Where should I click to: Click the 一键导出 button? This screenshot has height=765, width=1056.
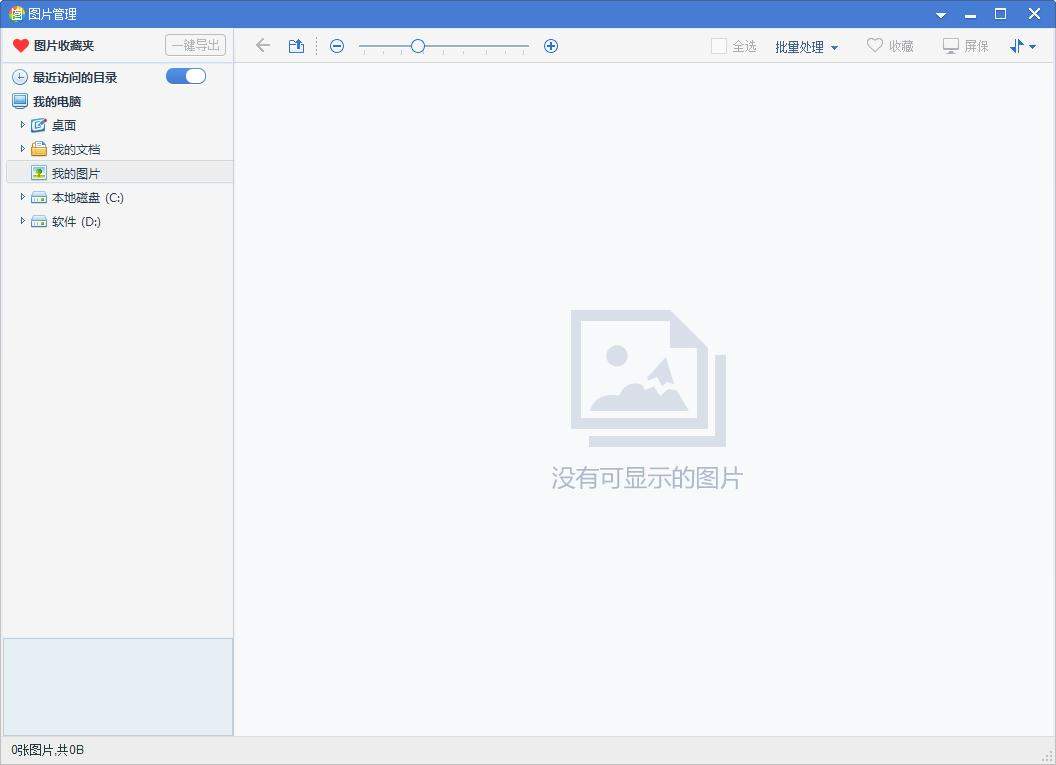[196, 44]
